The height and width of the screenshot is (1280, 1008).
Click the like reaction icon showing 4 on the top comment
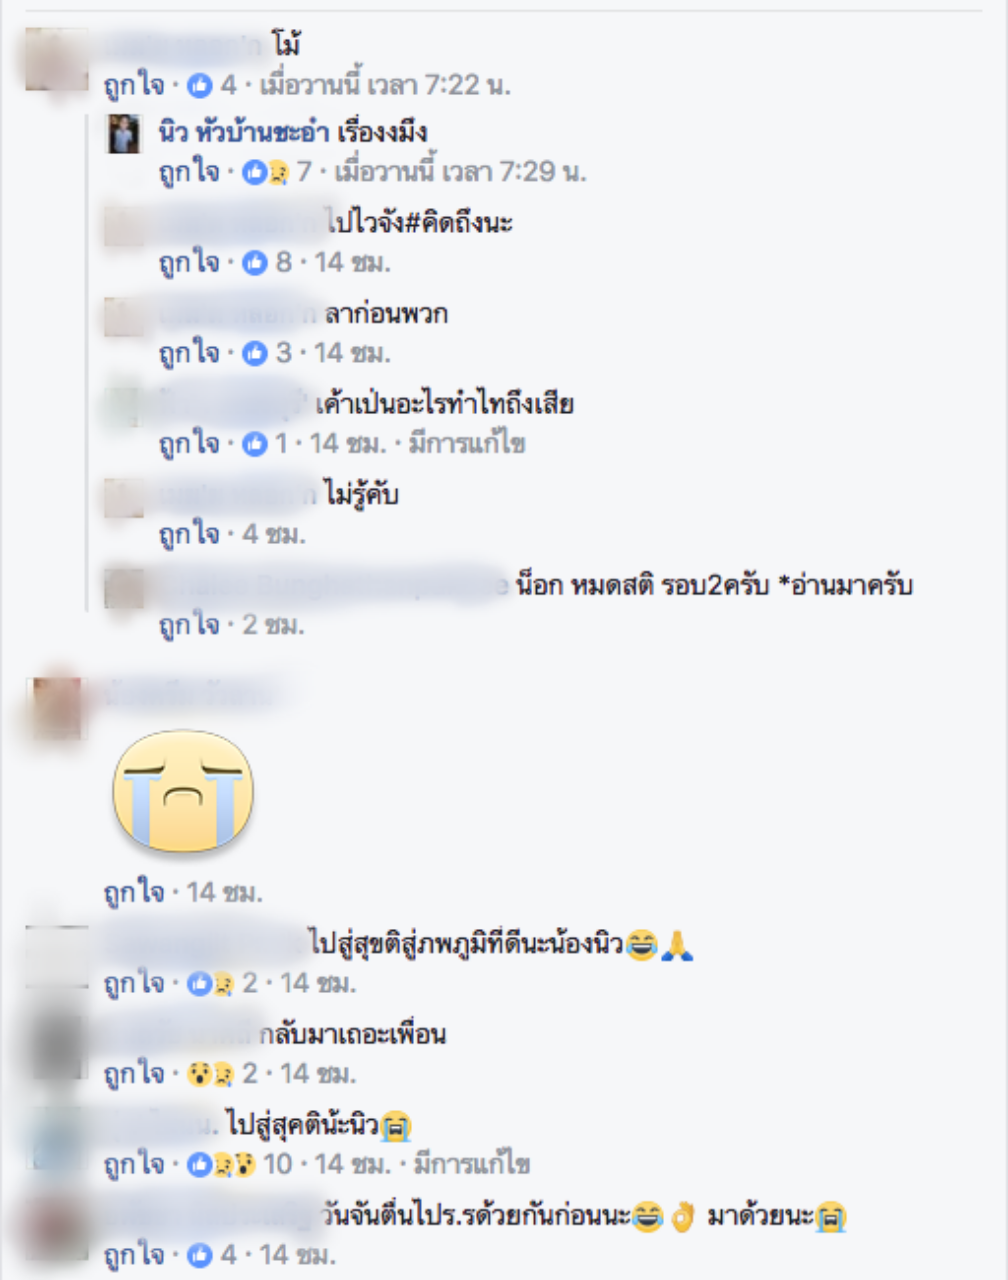200,86
